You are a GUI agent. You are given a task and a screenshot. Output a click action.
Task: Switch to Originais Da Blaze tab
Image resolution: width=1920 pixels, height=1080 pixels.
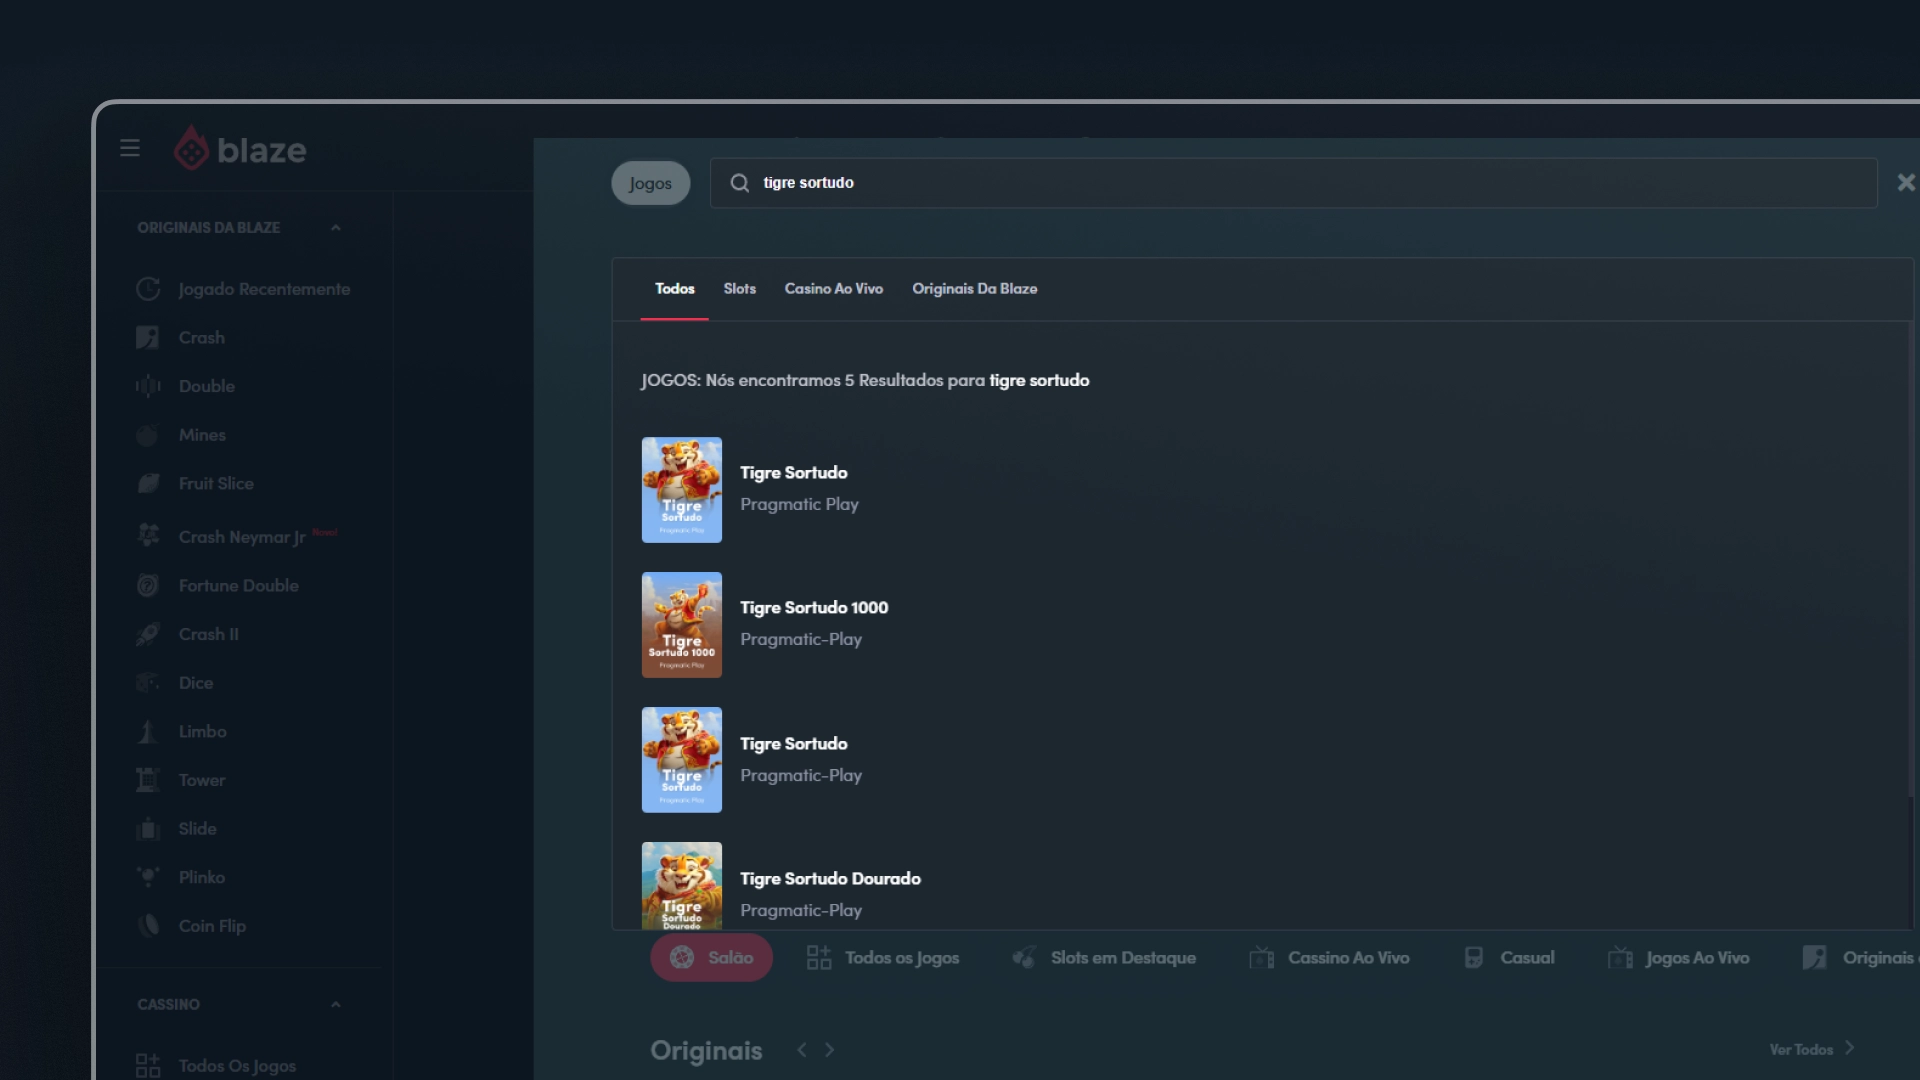click(975, 289)
